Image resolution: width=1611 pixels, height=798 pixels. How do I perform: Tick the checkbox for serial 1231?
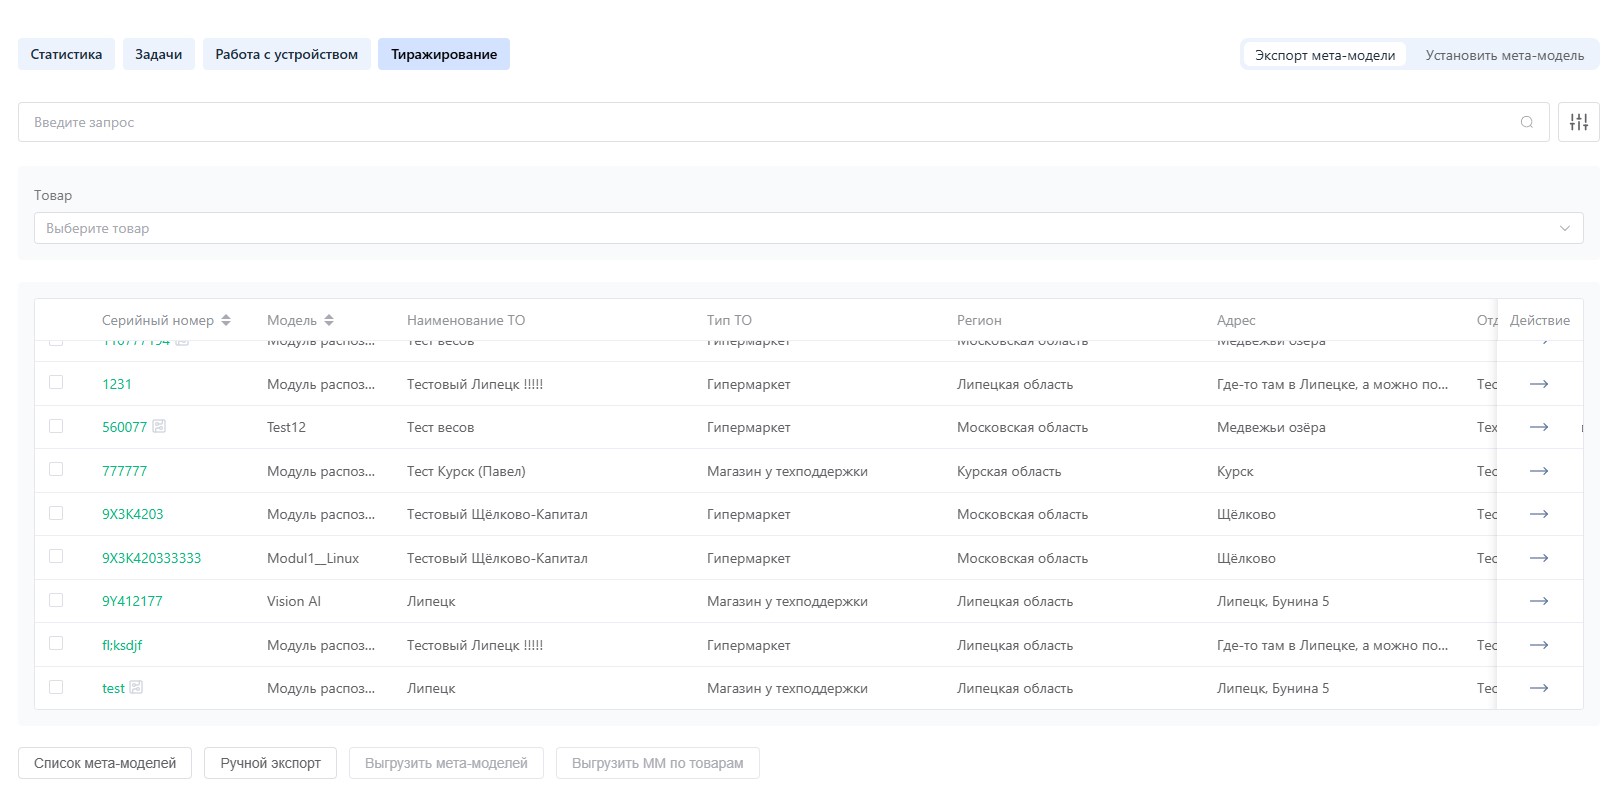56,383
